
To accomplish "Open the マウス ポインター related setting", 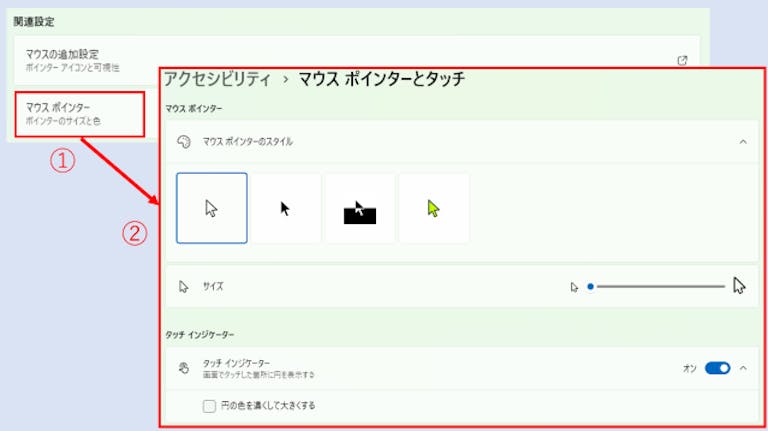I will click(80, 114).
